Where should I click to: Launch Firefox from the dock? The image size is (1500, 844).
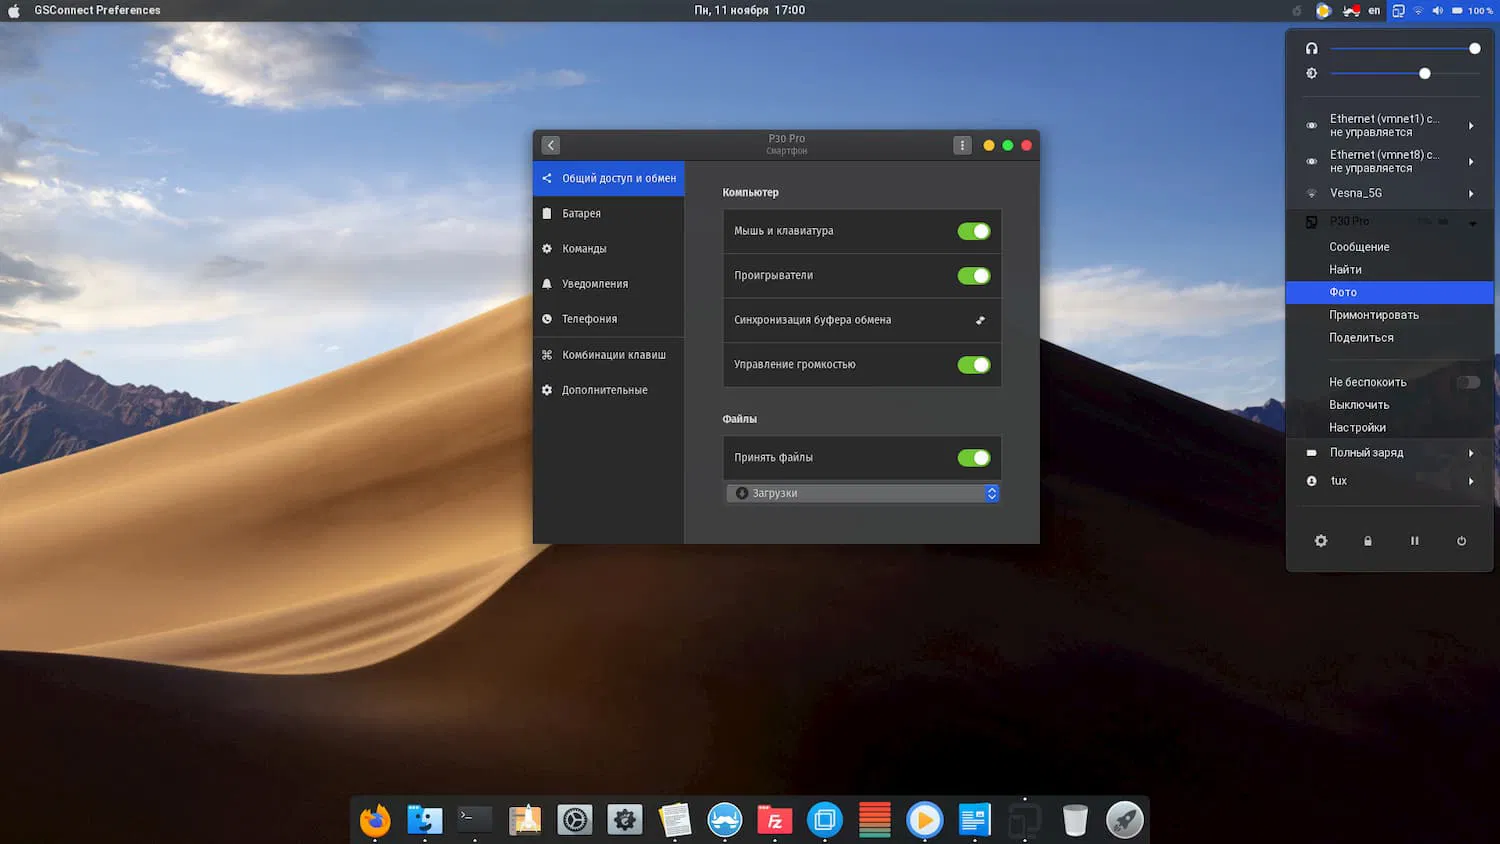(x=375, y=820)
